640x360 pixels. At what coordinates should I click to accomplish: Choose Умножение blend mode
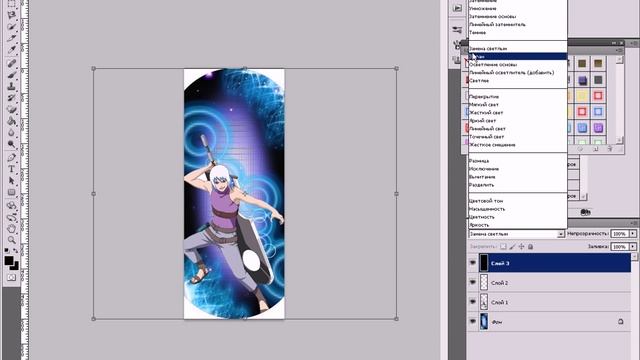coord(518,8)
